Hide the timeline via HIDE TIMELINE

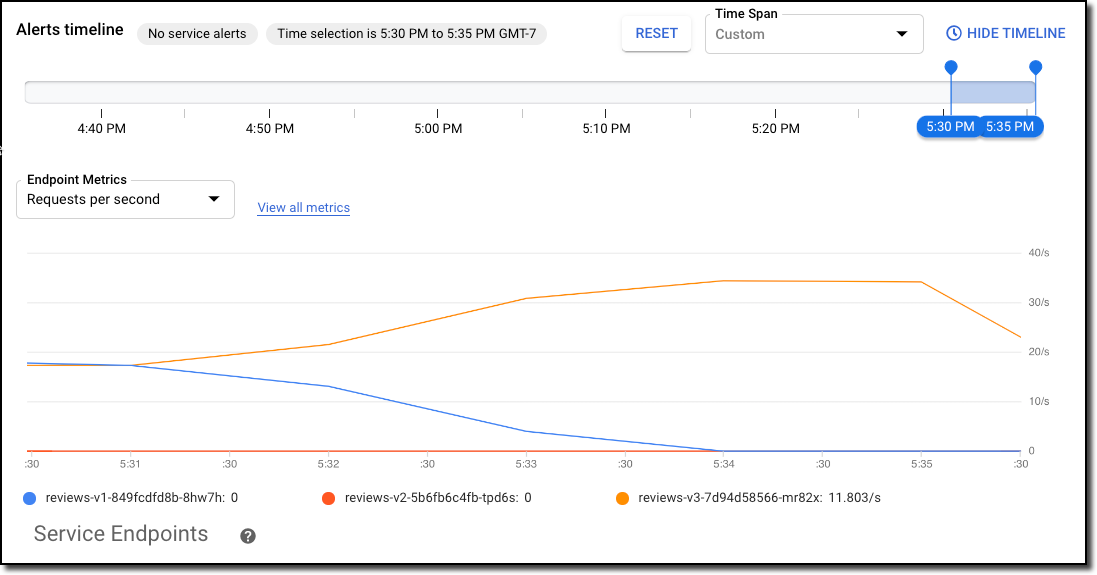1006,33
